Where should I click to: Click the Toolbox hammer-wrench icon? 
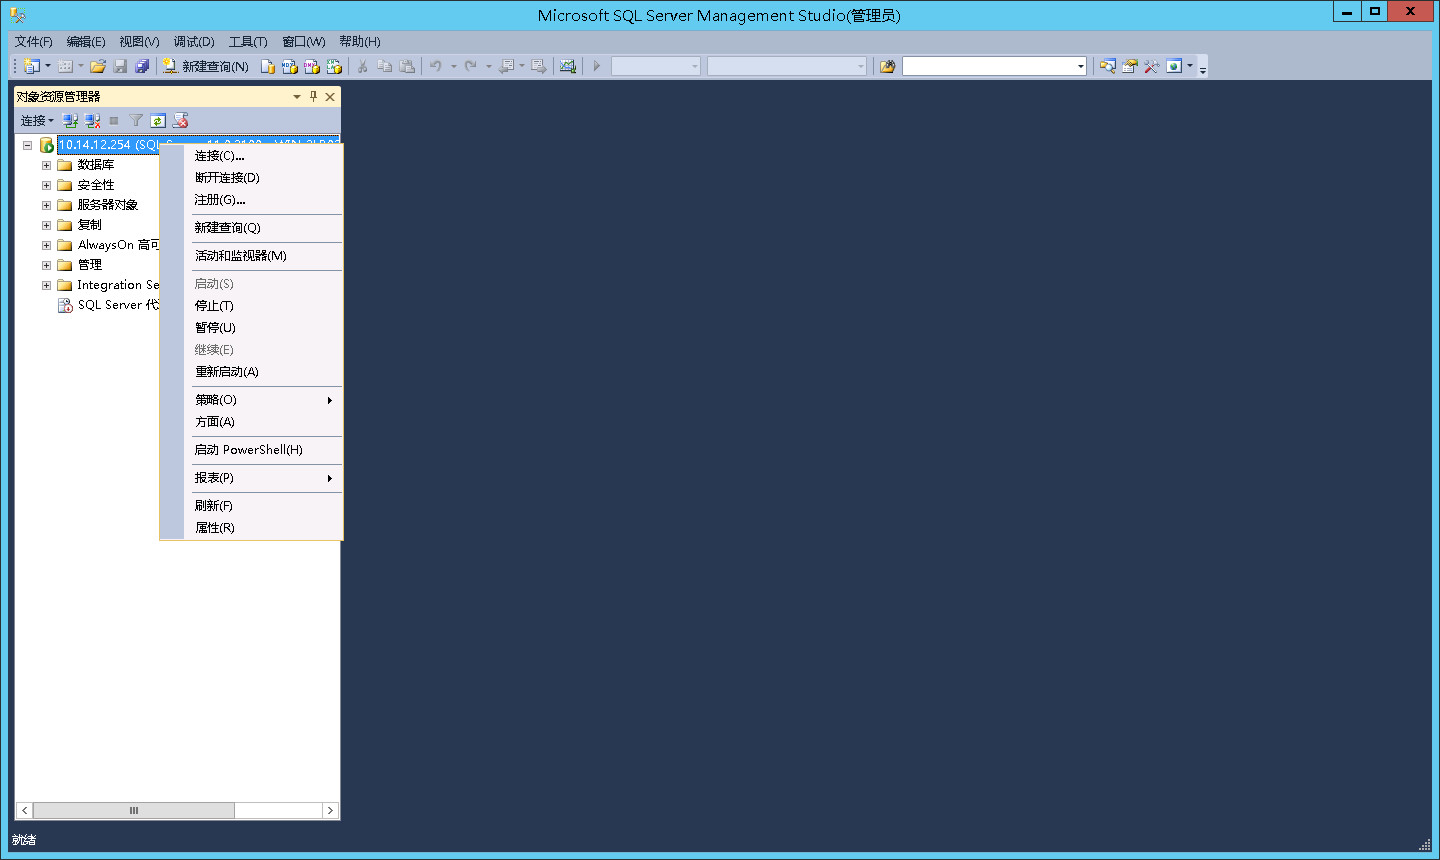pyautogui.click(x=1152, y=66)
